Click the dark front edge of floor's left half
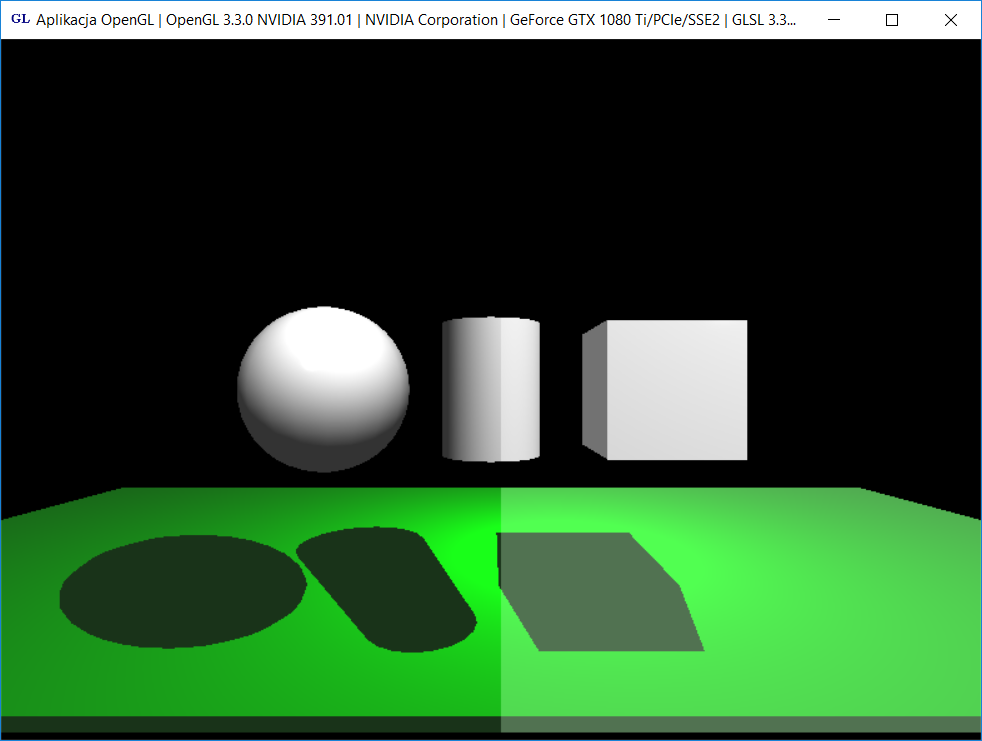 250,724
